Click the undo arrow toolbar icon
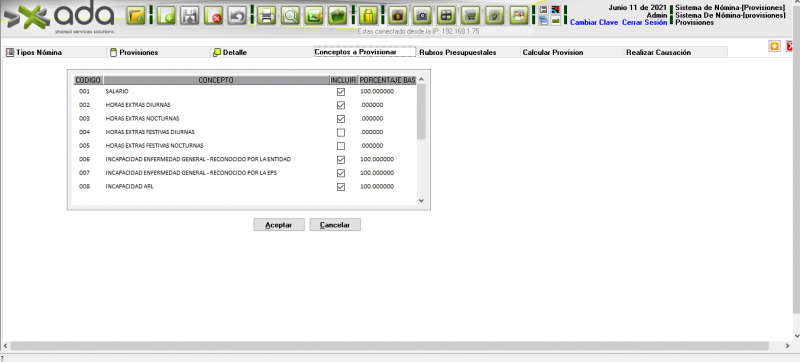Image resolution: width=800 pixels, height=362 pixels. pyautogui.click(x=237, y=16)
